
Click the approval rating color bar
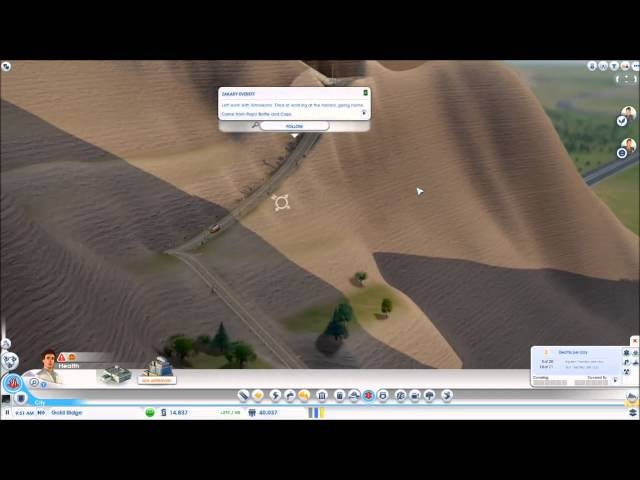point(316,412)
